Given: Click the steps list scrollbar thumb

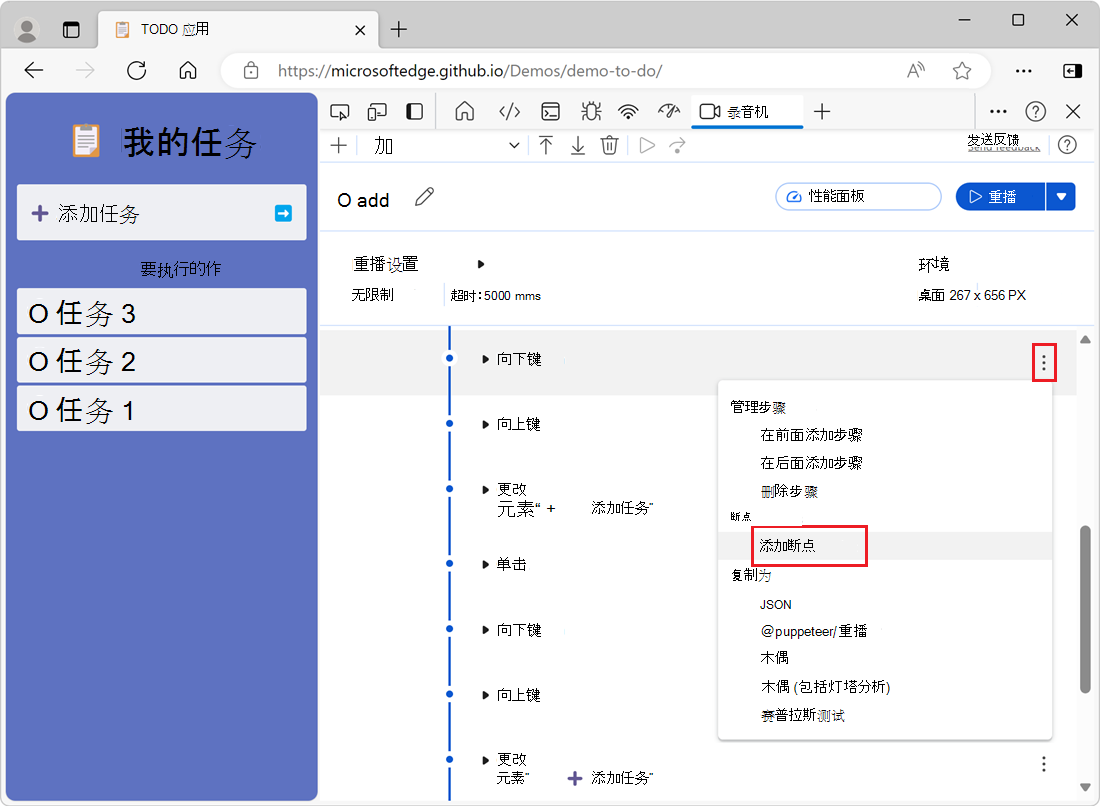Looking at the screenshot, I should pyautogui.click(x=1085, y=609).
